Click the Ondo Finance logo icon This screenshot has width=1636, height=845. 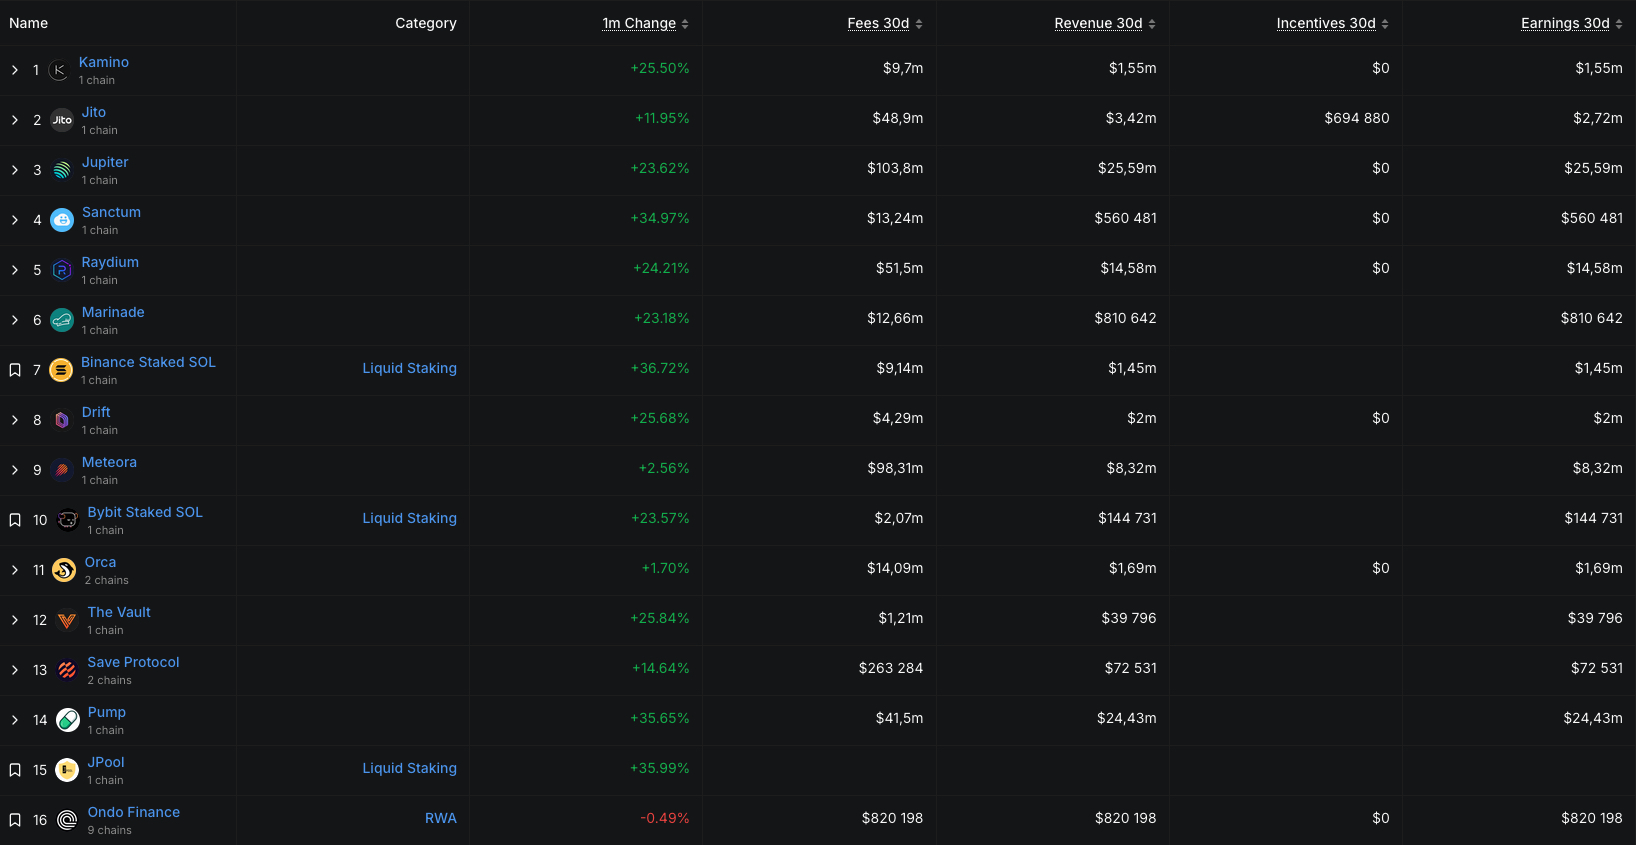67,820
